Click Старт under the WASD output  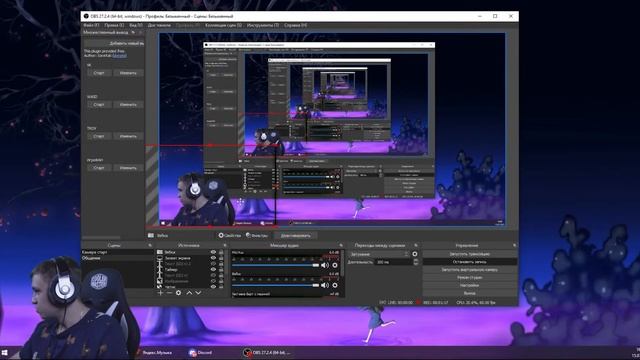(x=99, y=104)
